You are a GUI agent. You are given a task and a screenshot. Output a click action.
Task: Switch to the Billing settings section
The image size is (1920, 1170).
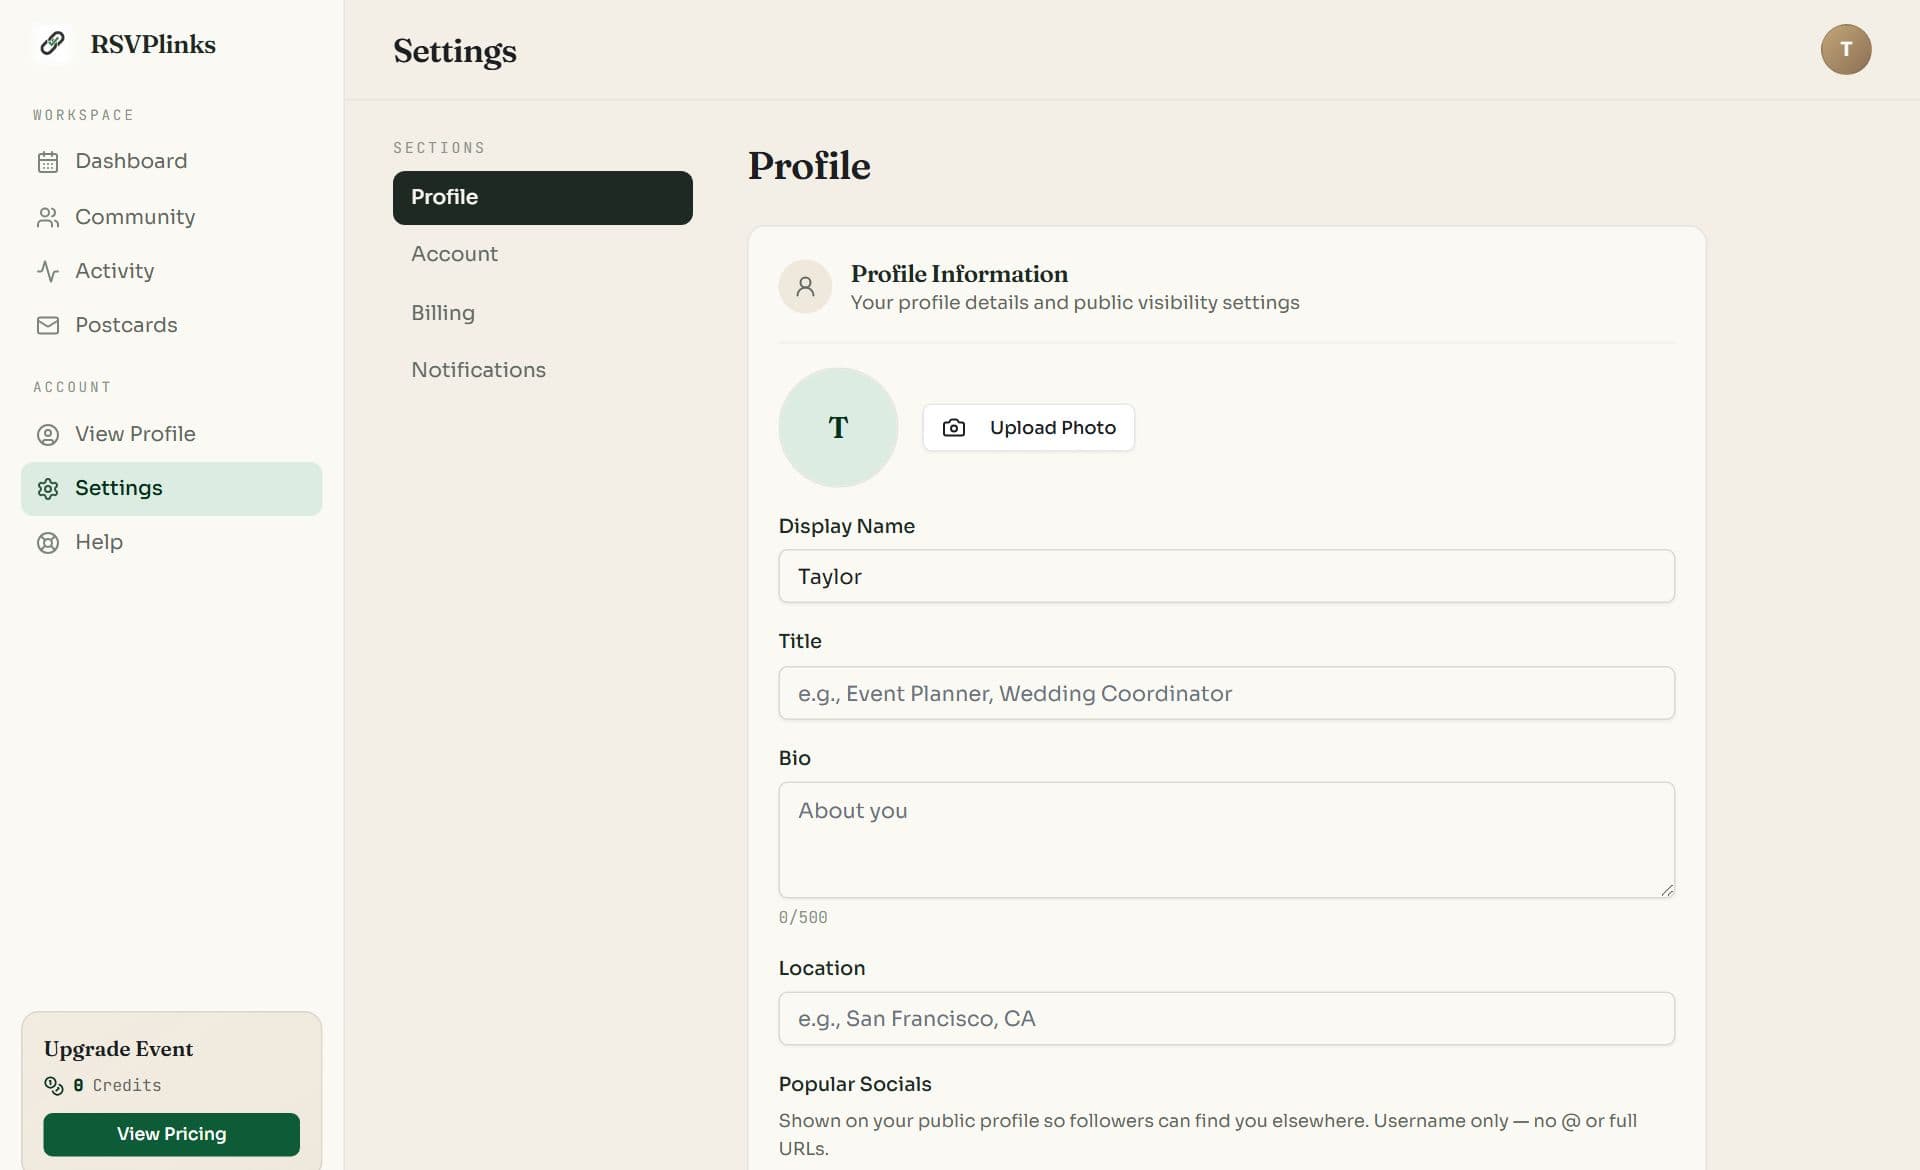tap(542, 313)
